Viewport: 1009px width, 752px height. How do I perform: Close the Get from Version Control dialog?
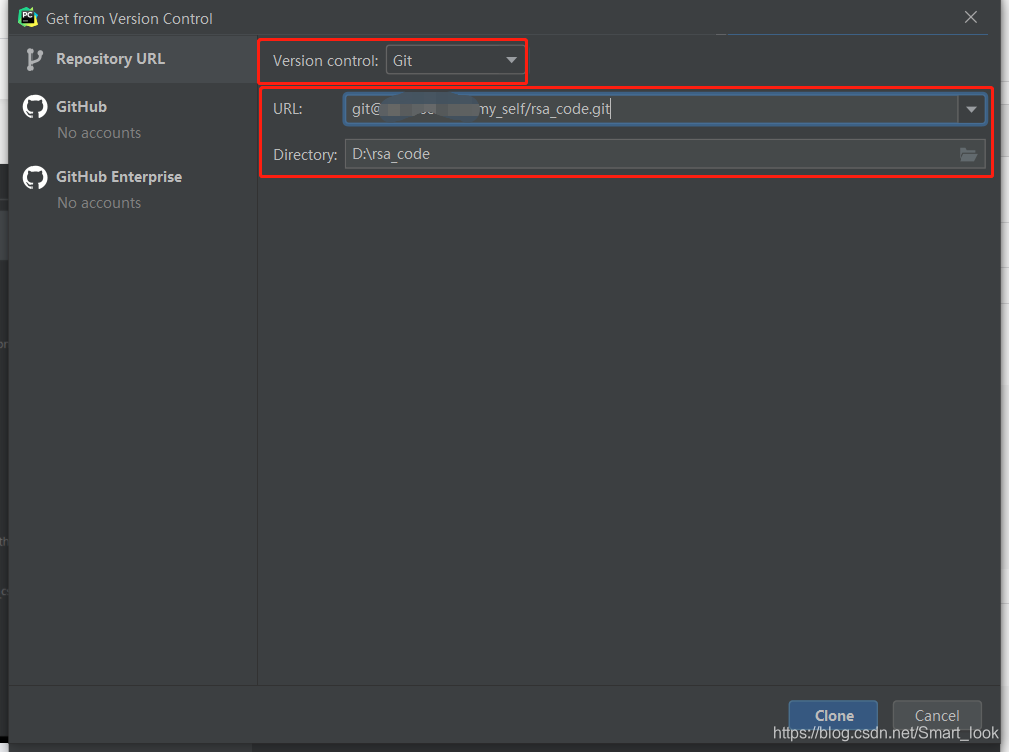tap(970, 17)
